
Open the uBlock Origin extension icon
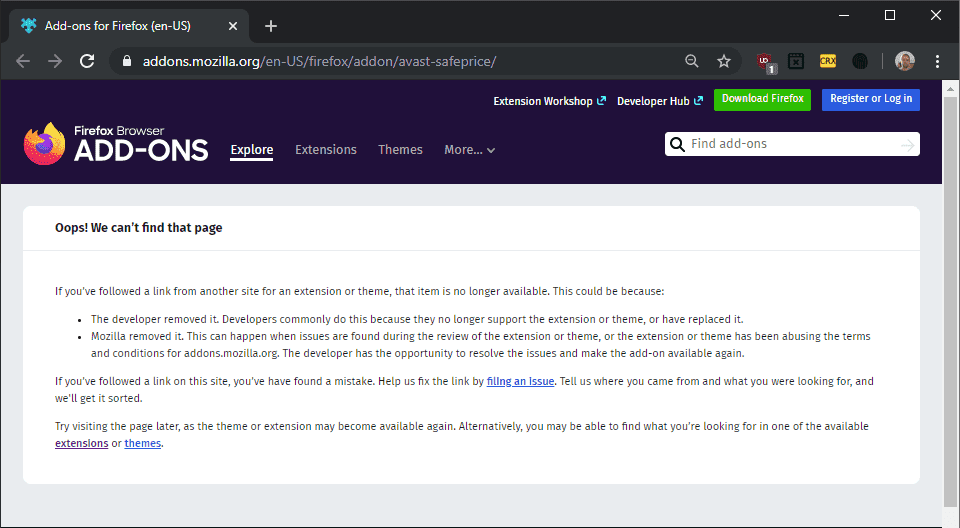coord(765,62)
